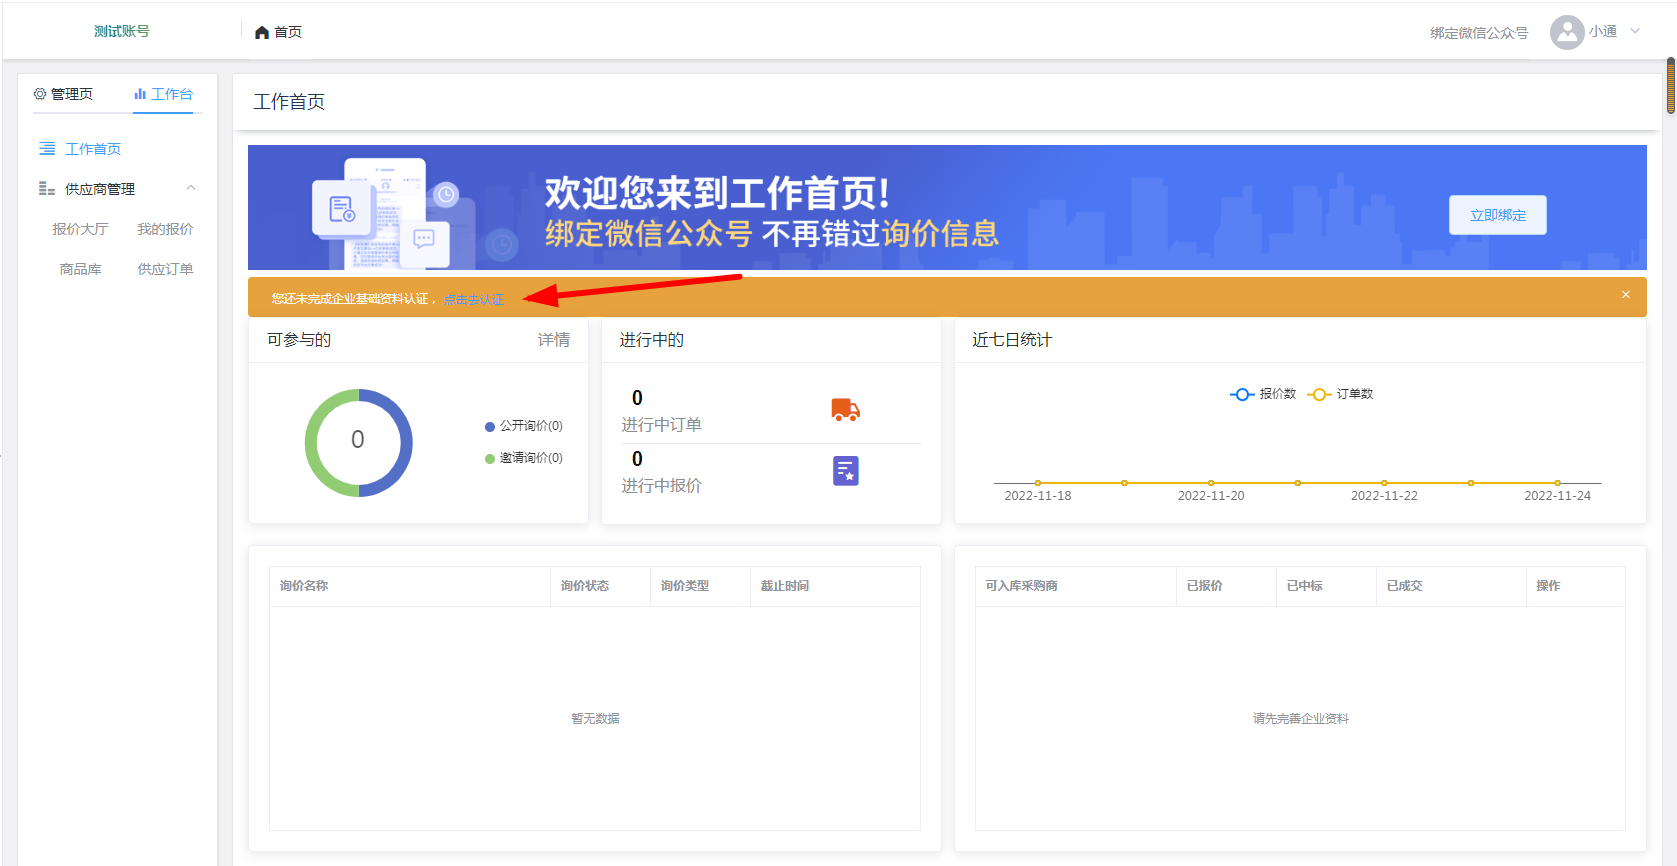Close the orange certification notice banner
This screenshot has height=866, width=1677.
pos(1625,295)
